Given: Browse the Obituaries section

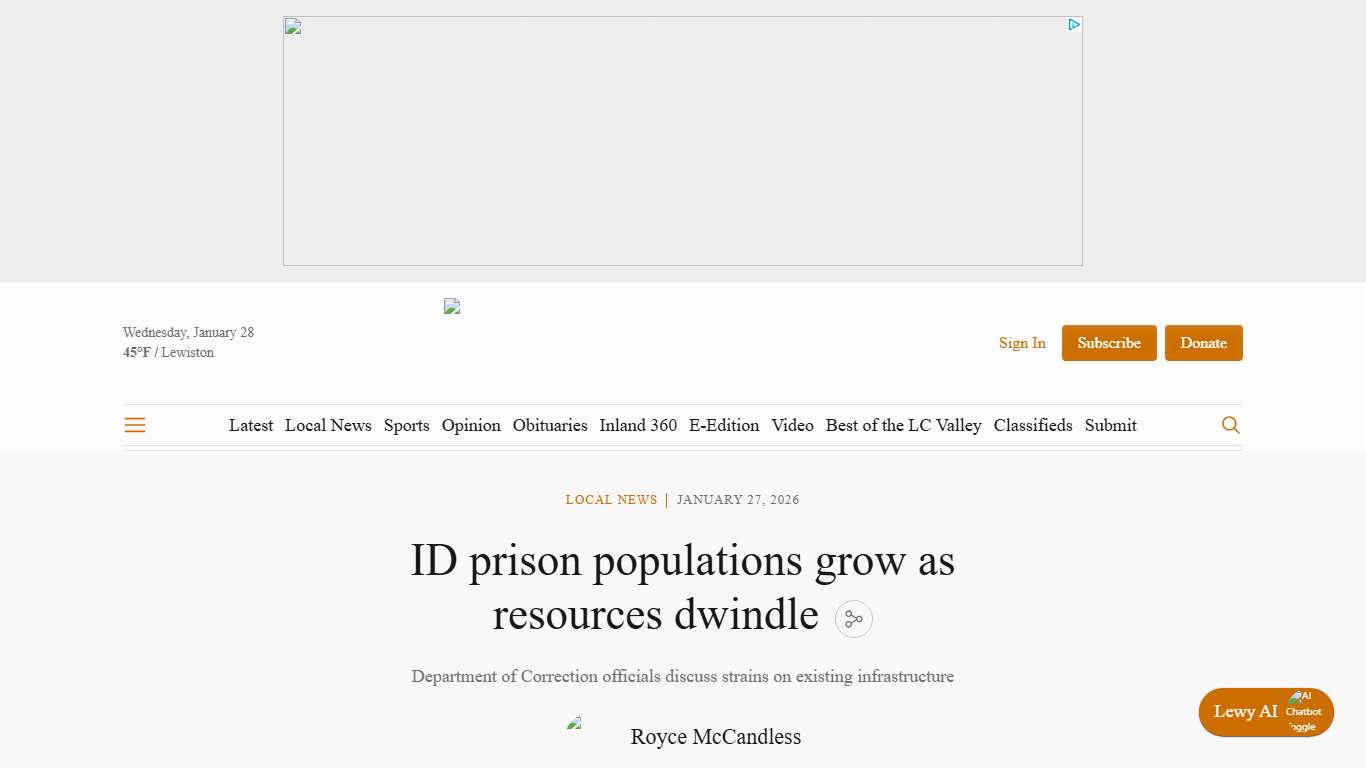Looking at the screenshot, I should [550, 425].
